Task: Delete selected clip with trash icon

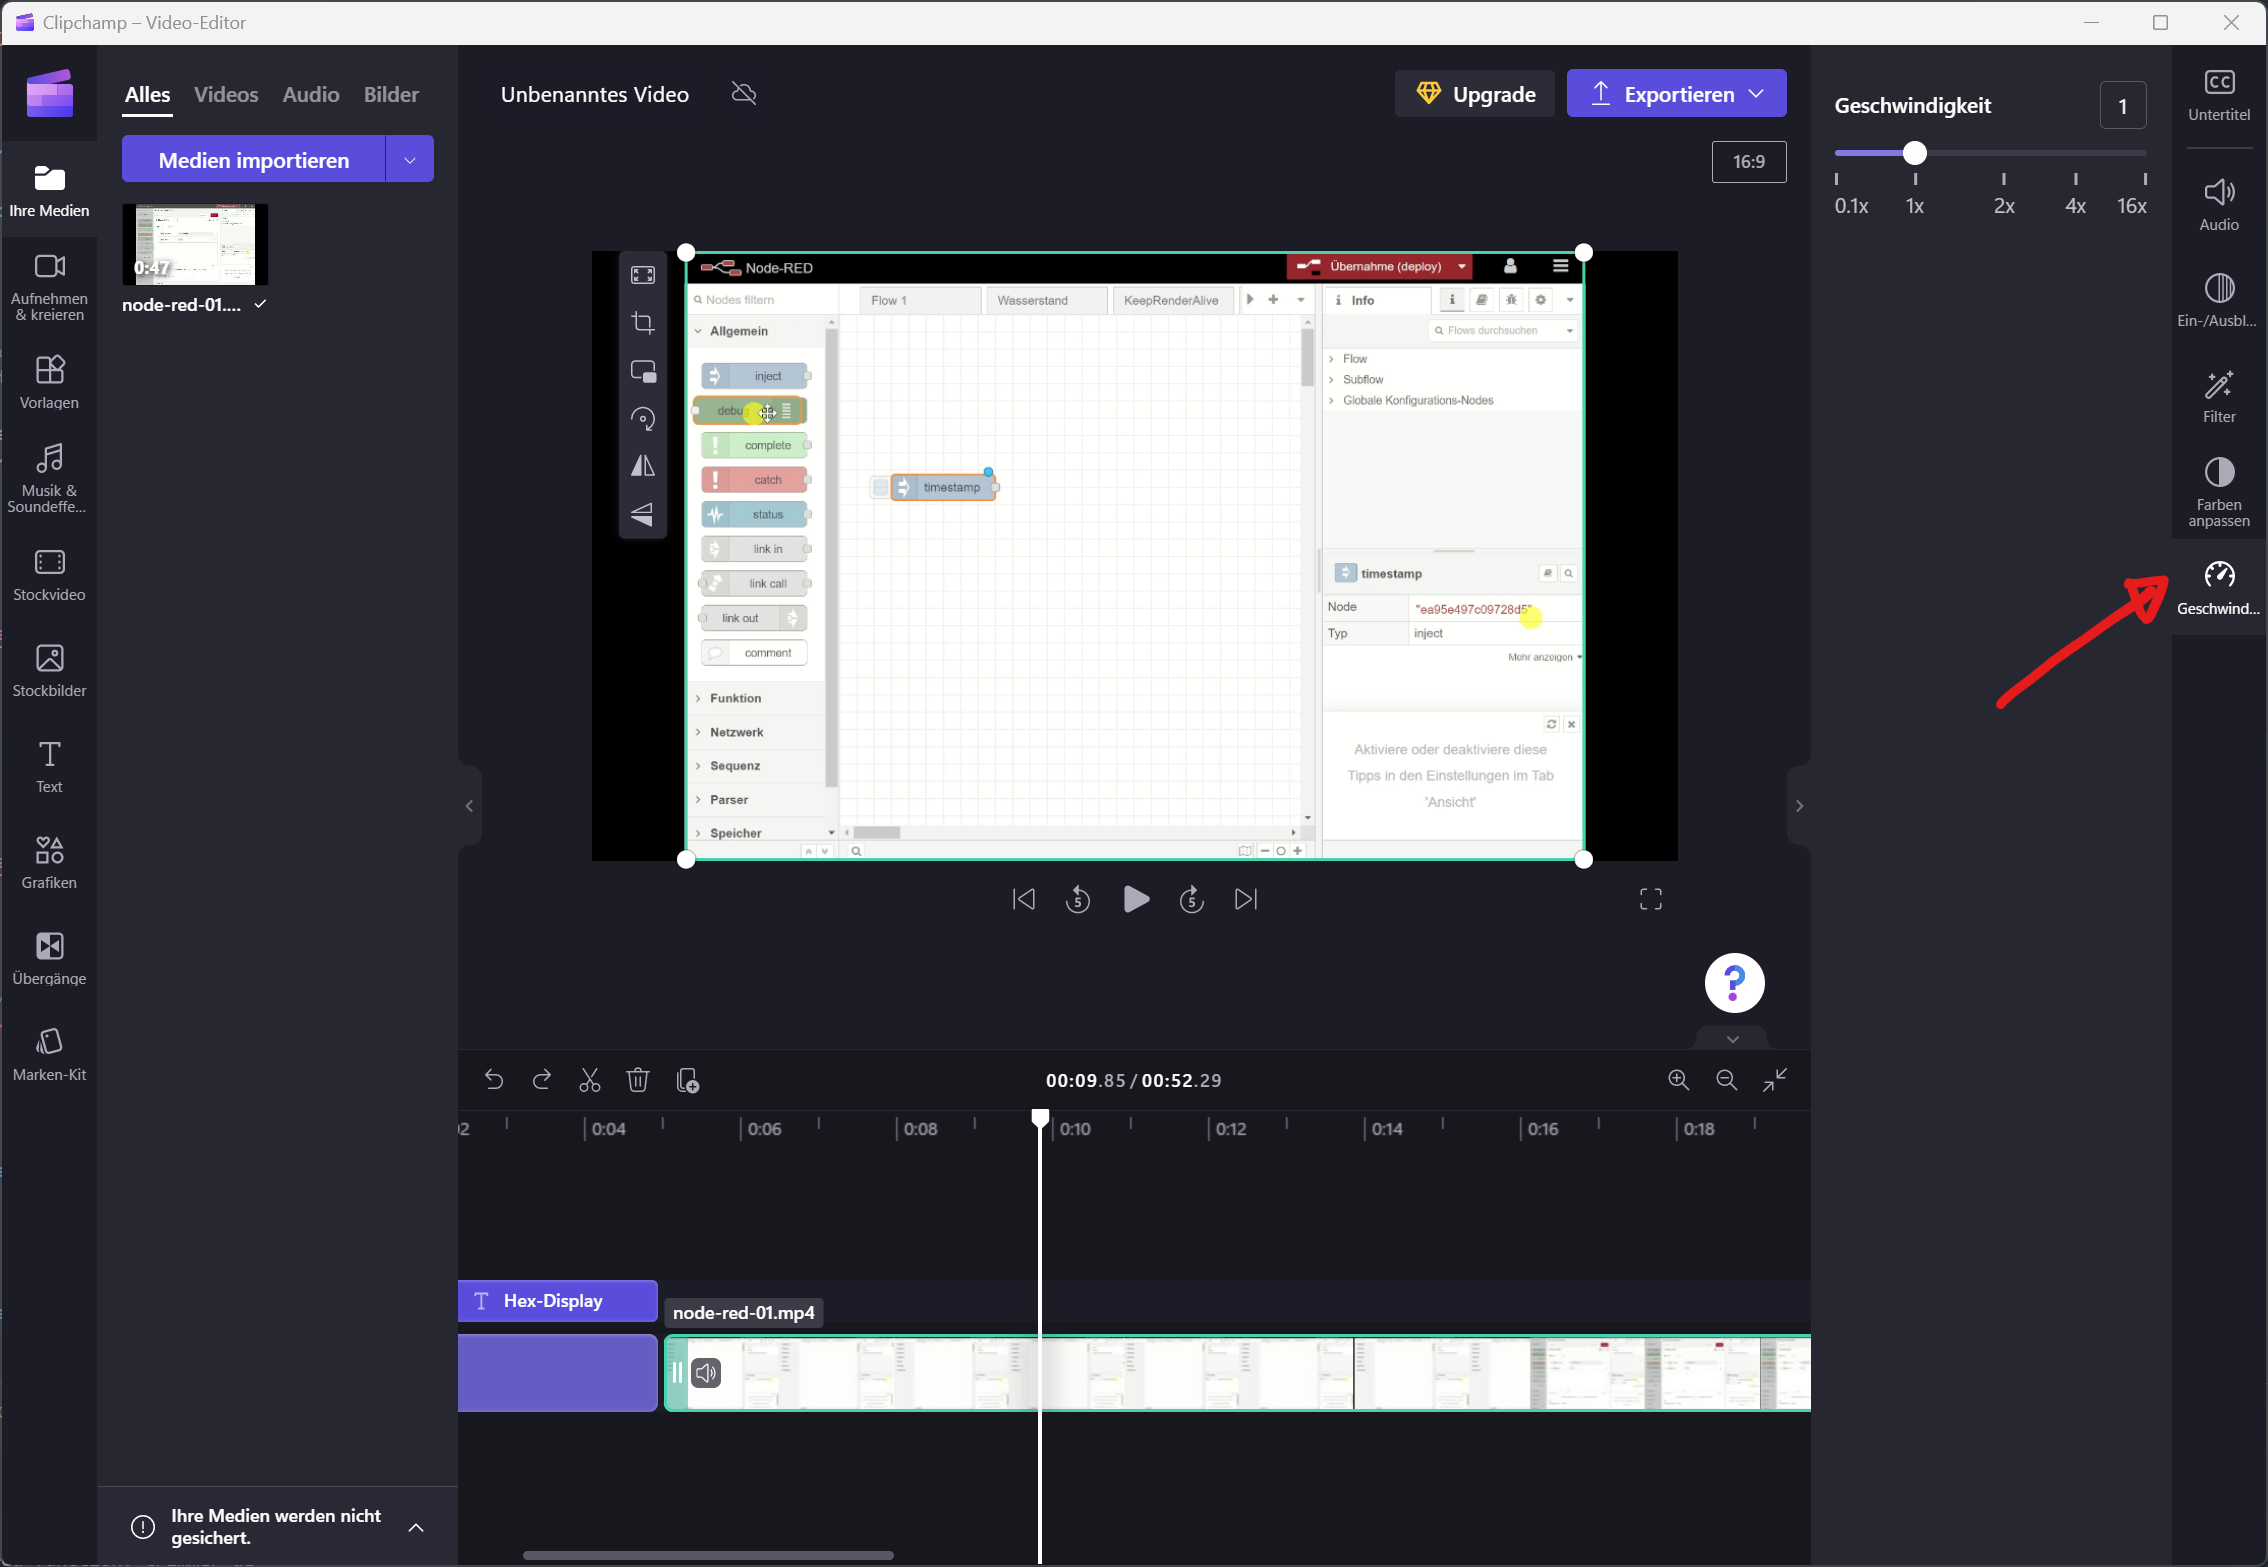Action: point(638,1080)
